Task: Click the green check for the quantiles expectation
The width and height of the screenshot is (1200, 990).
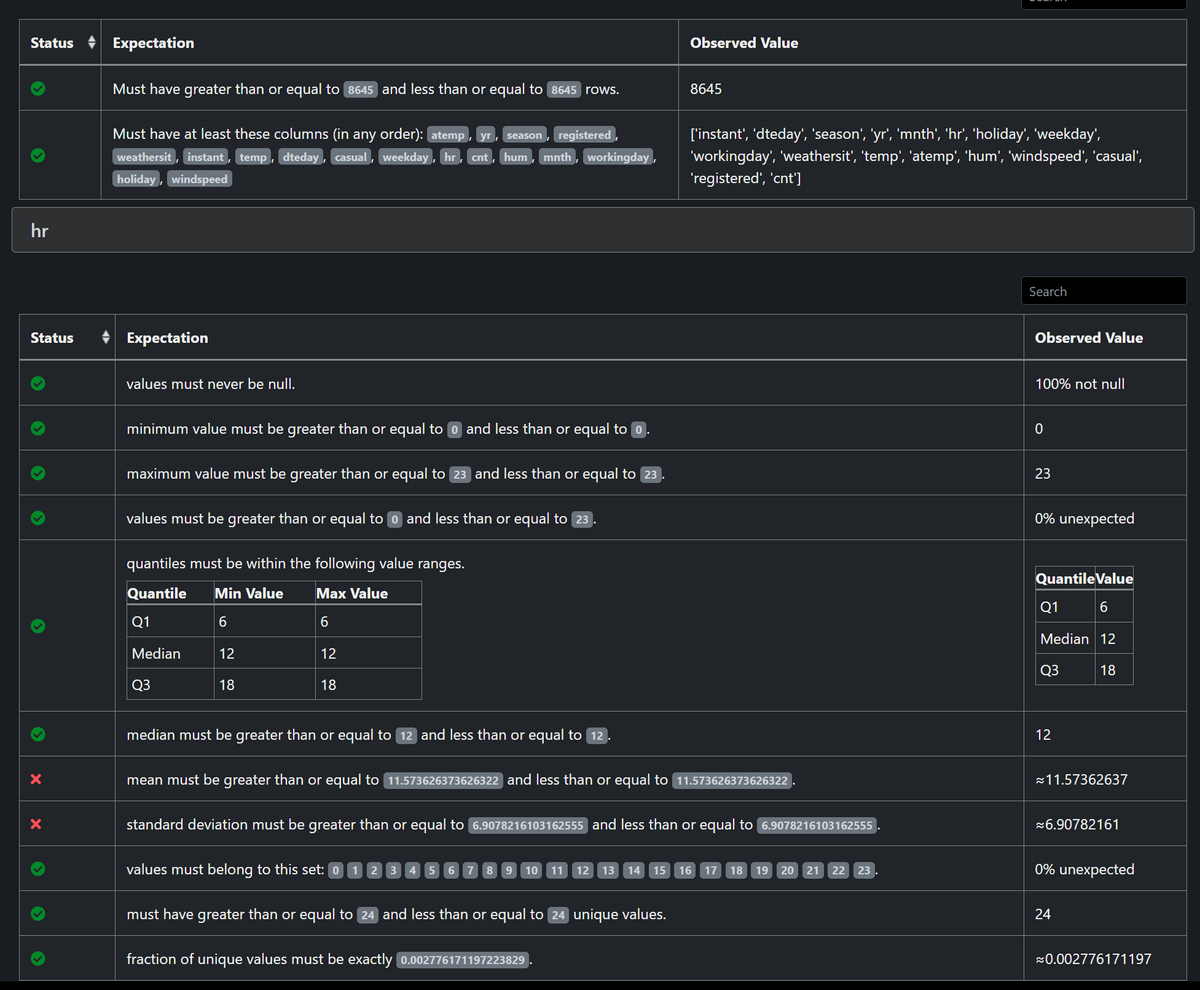Action: tap(37, 626)
